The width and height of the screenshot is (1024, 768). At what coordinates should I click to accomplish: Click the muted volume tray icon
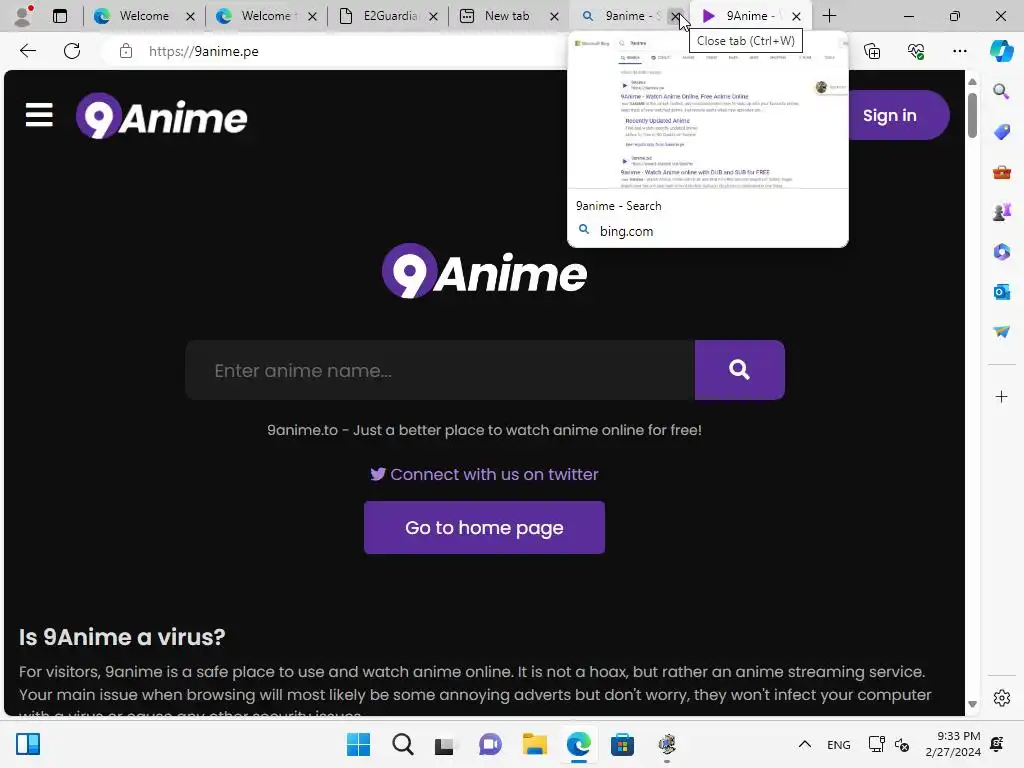[902, 744]
